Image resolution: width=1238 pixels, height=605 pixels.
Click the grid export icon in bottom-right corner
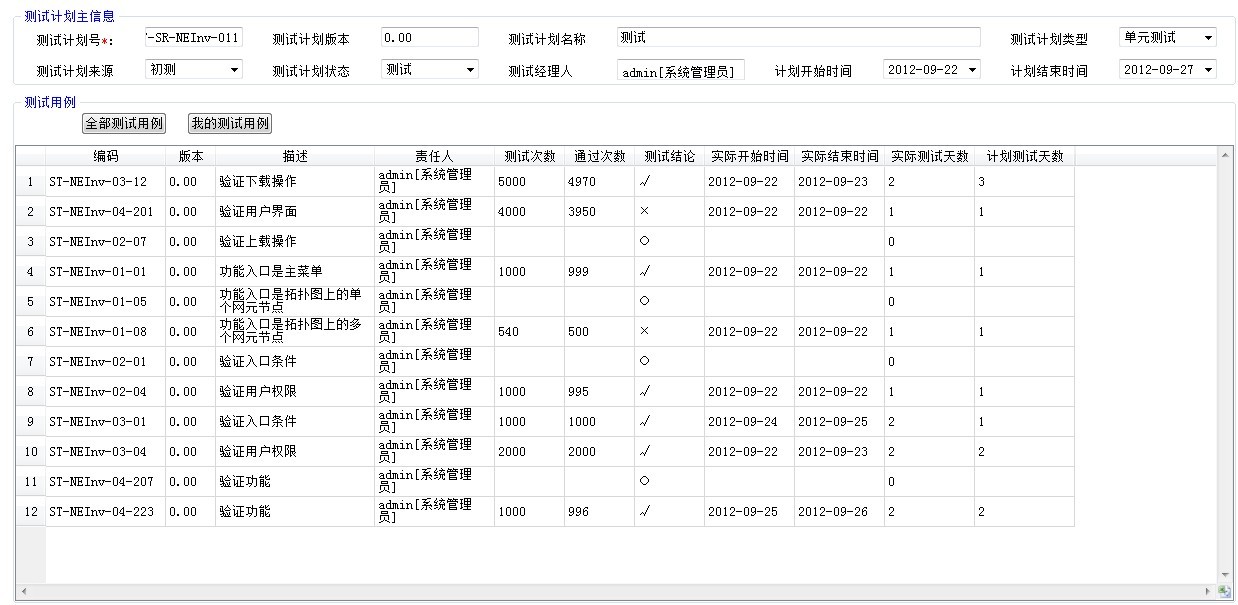tap(1225, 591)
